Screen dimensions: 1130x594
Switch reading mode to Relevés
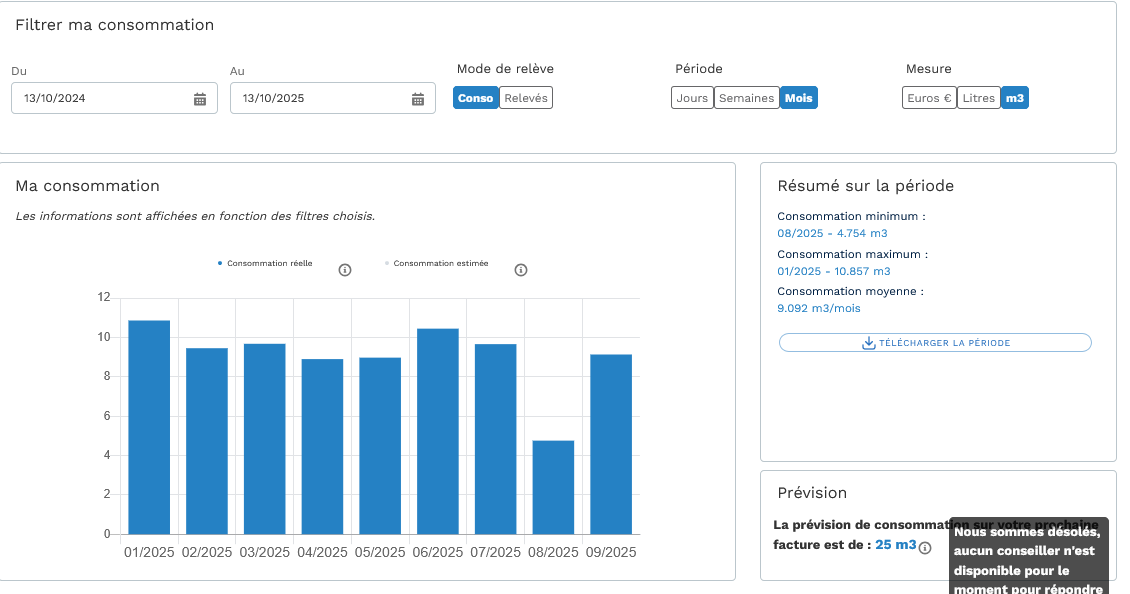click(526, 98)
